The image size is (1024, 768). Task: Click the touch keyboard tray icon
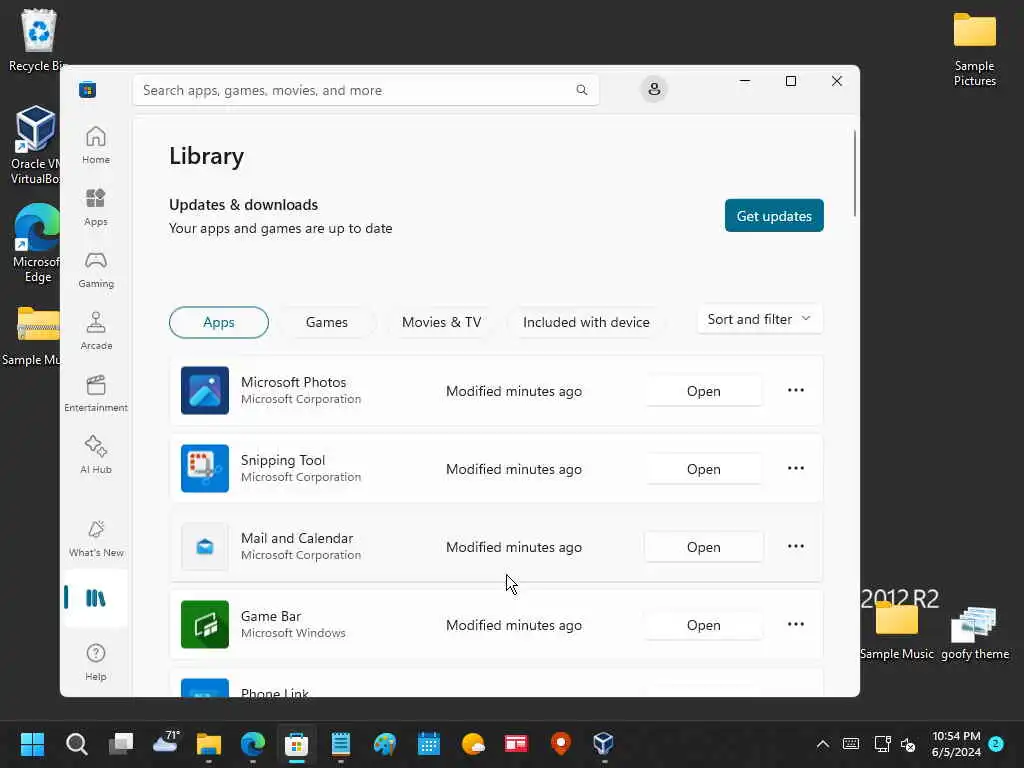pos(851,744)
